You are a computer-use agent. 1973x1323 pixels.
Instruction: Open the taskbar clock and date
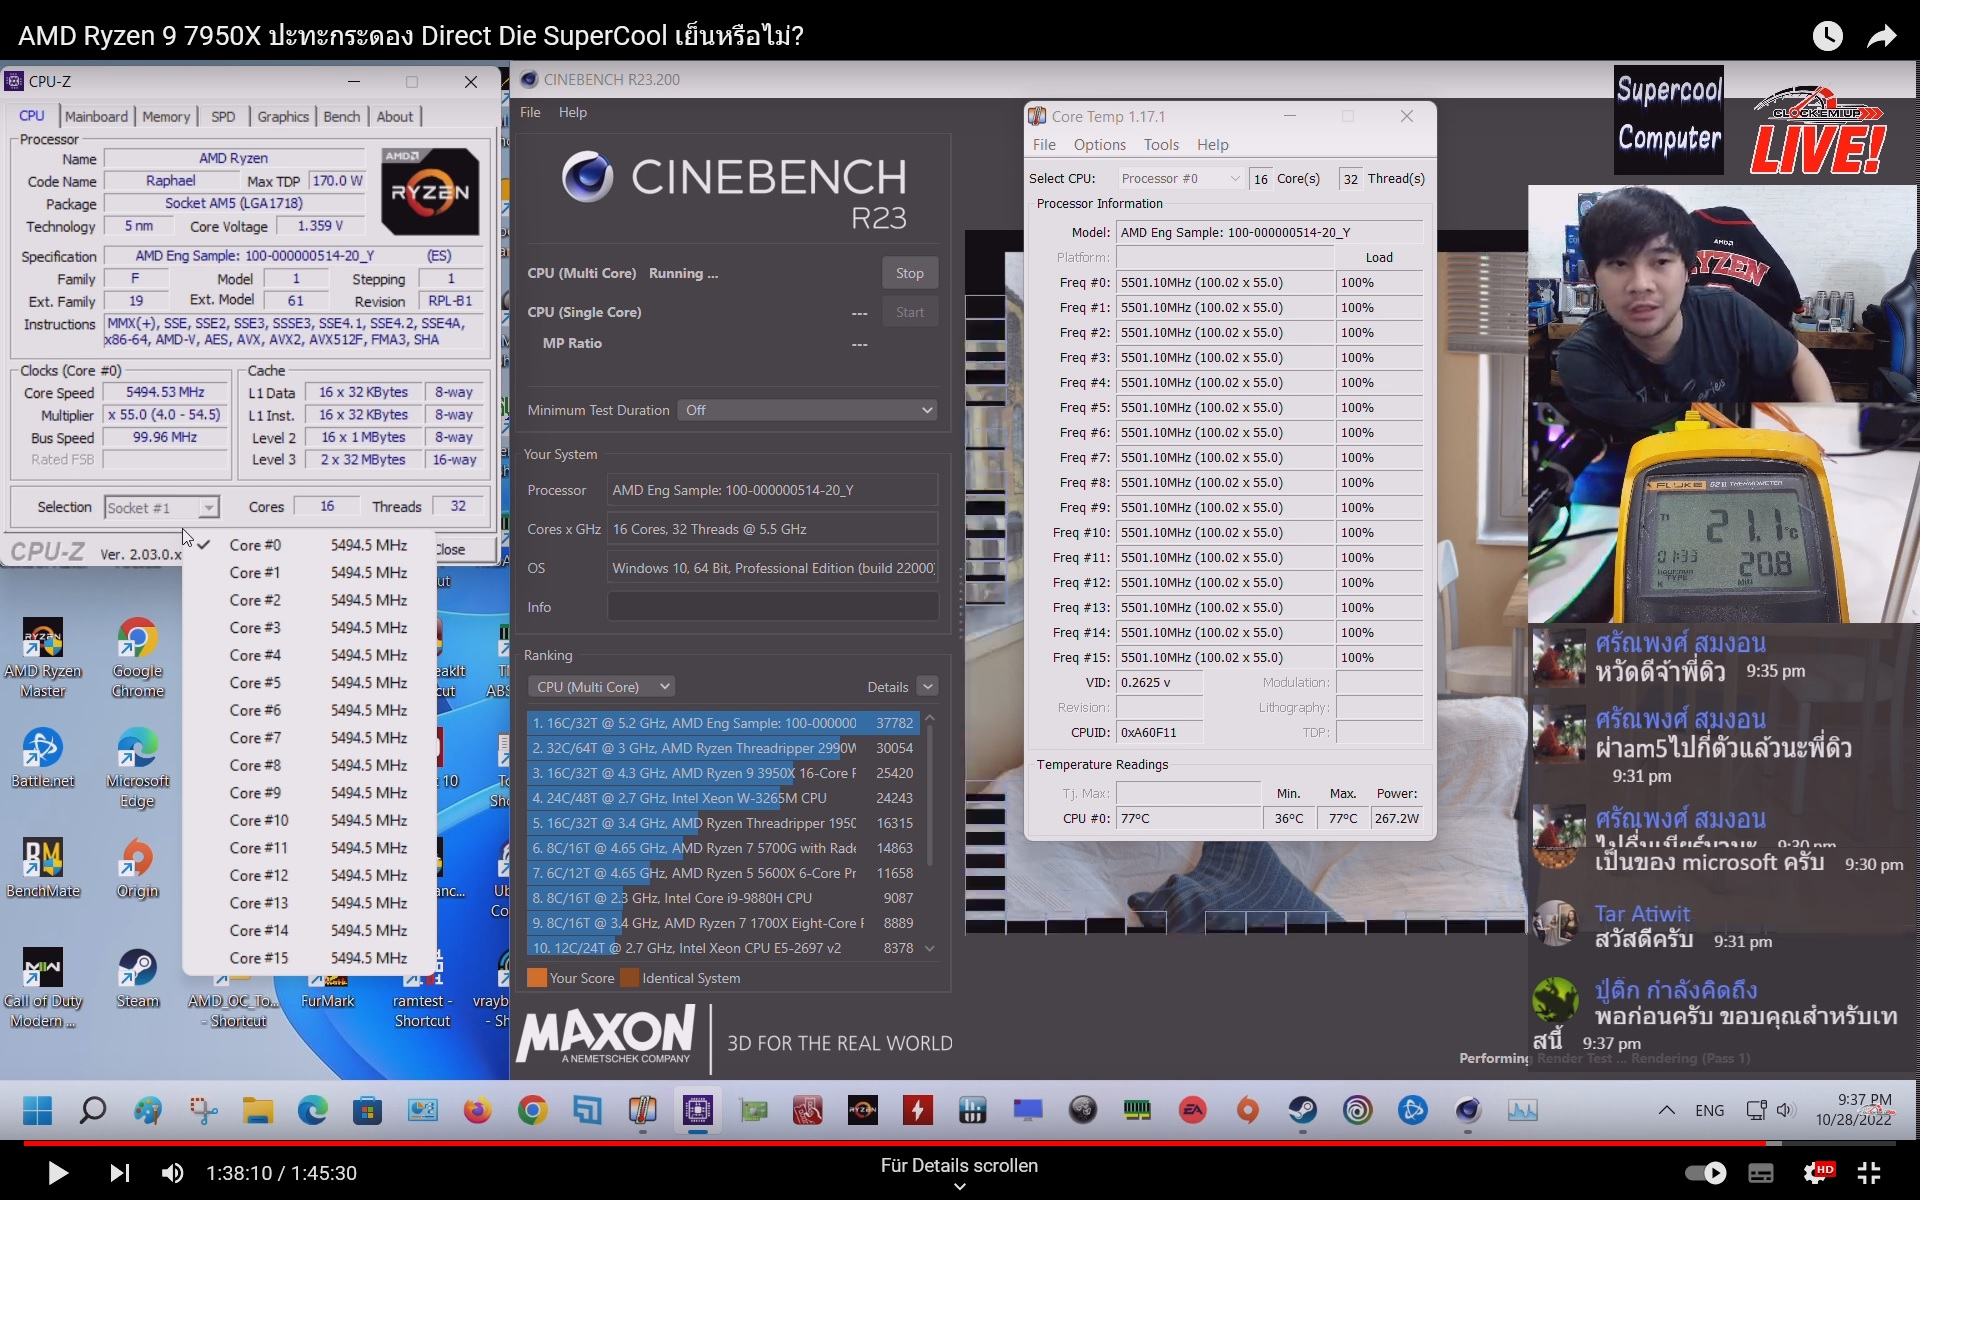pyautogui.click(x=1855, y=1110)
